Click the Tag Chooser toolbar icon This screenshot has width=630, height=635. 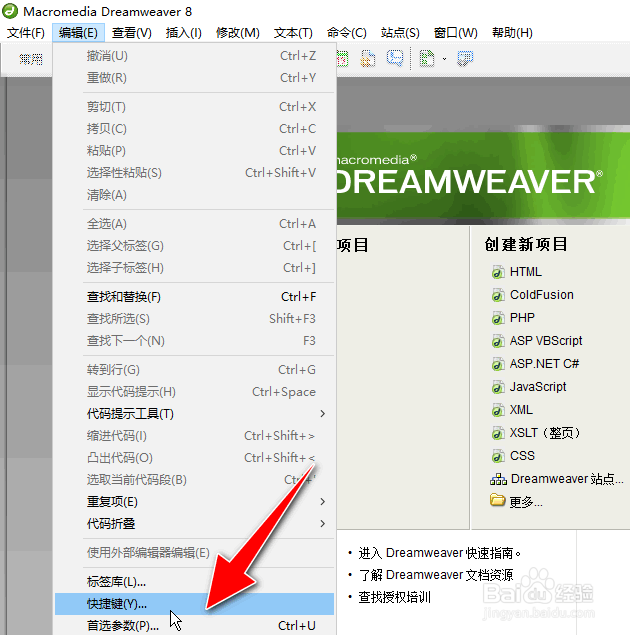pyautogui.click(x=465, y=59)
